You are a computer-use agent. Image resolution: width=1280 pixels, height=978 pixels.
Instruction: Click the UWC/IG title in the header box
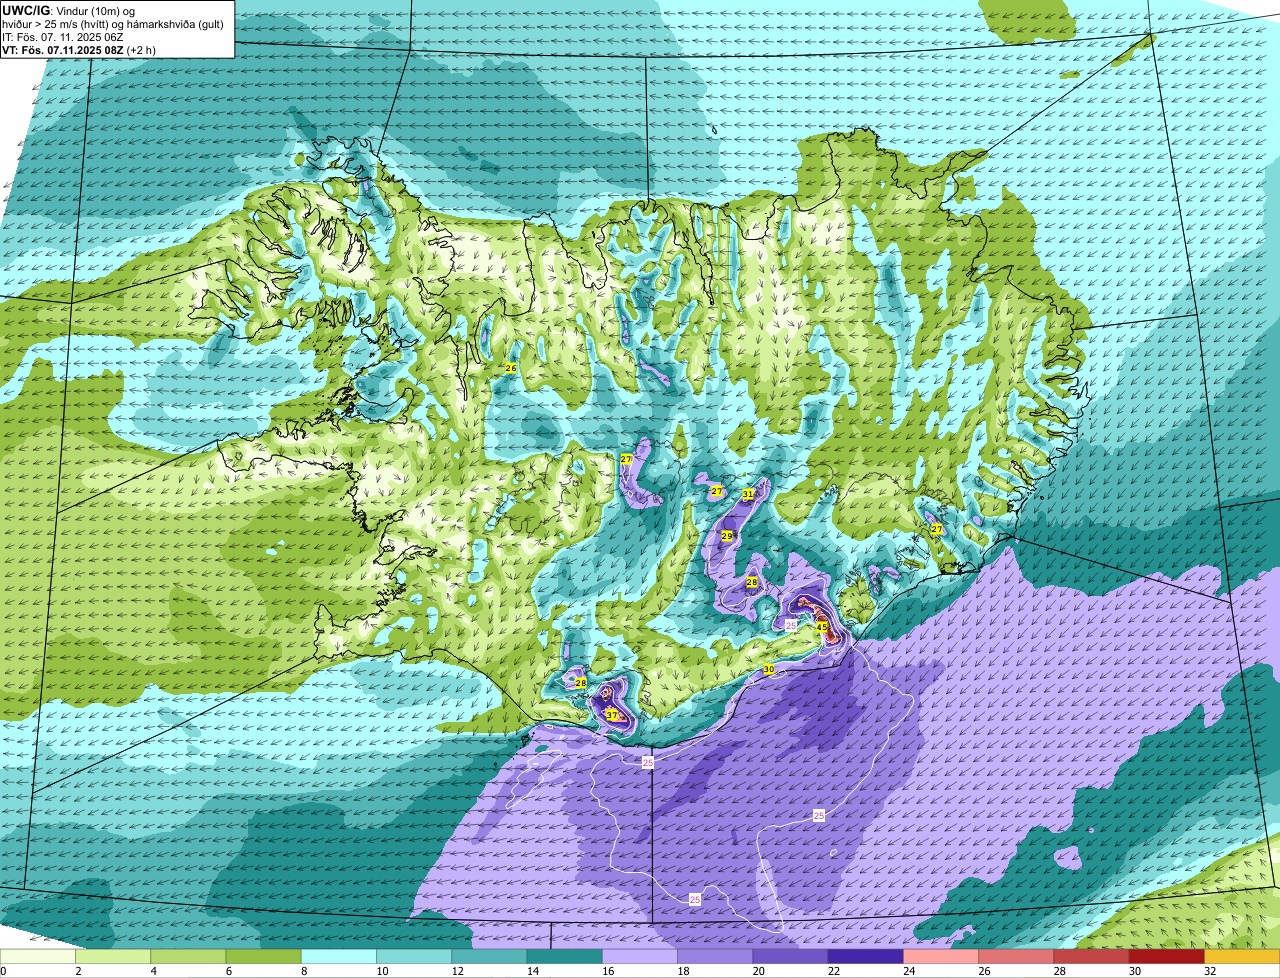26,9
